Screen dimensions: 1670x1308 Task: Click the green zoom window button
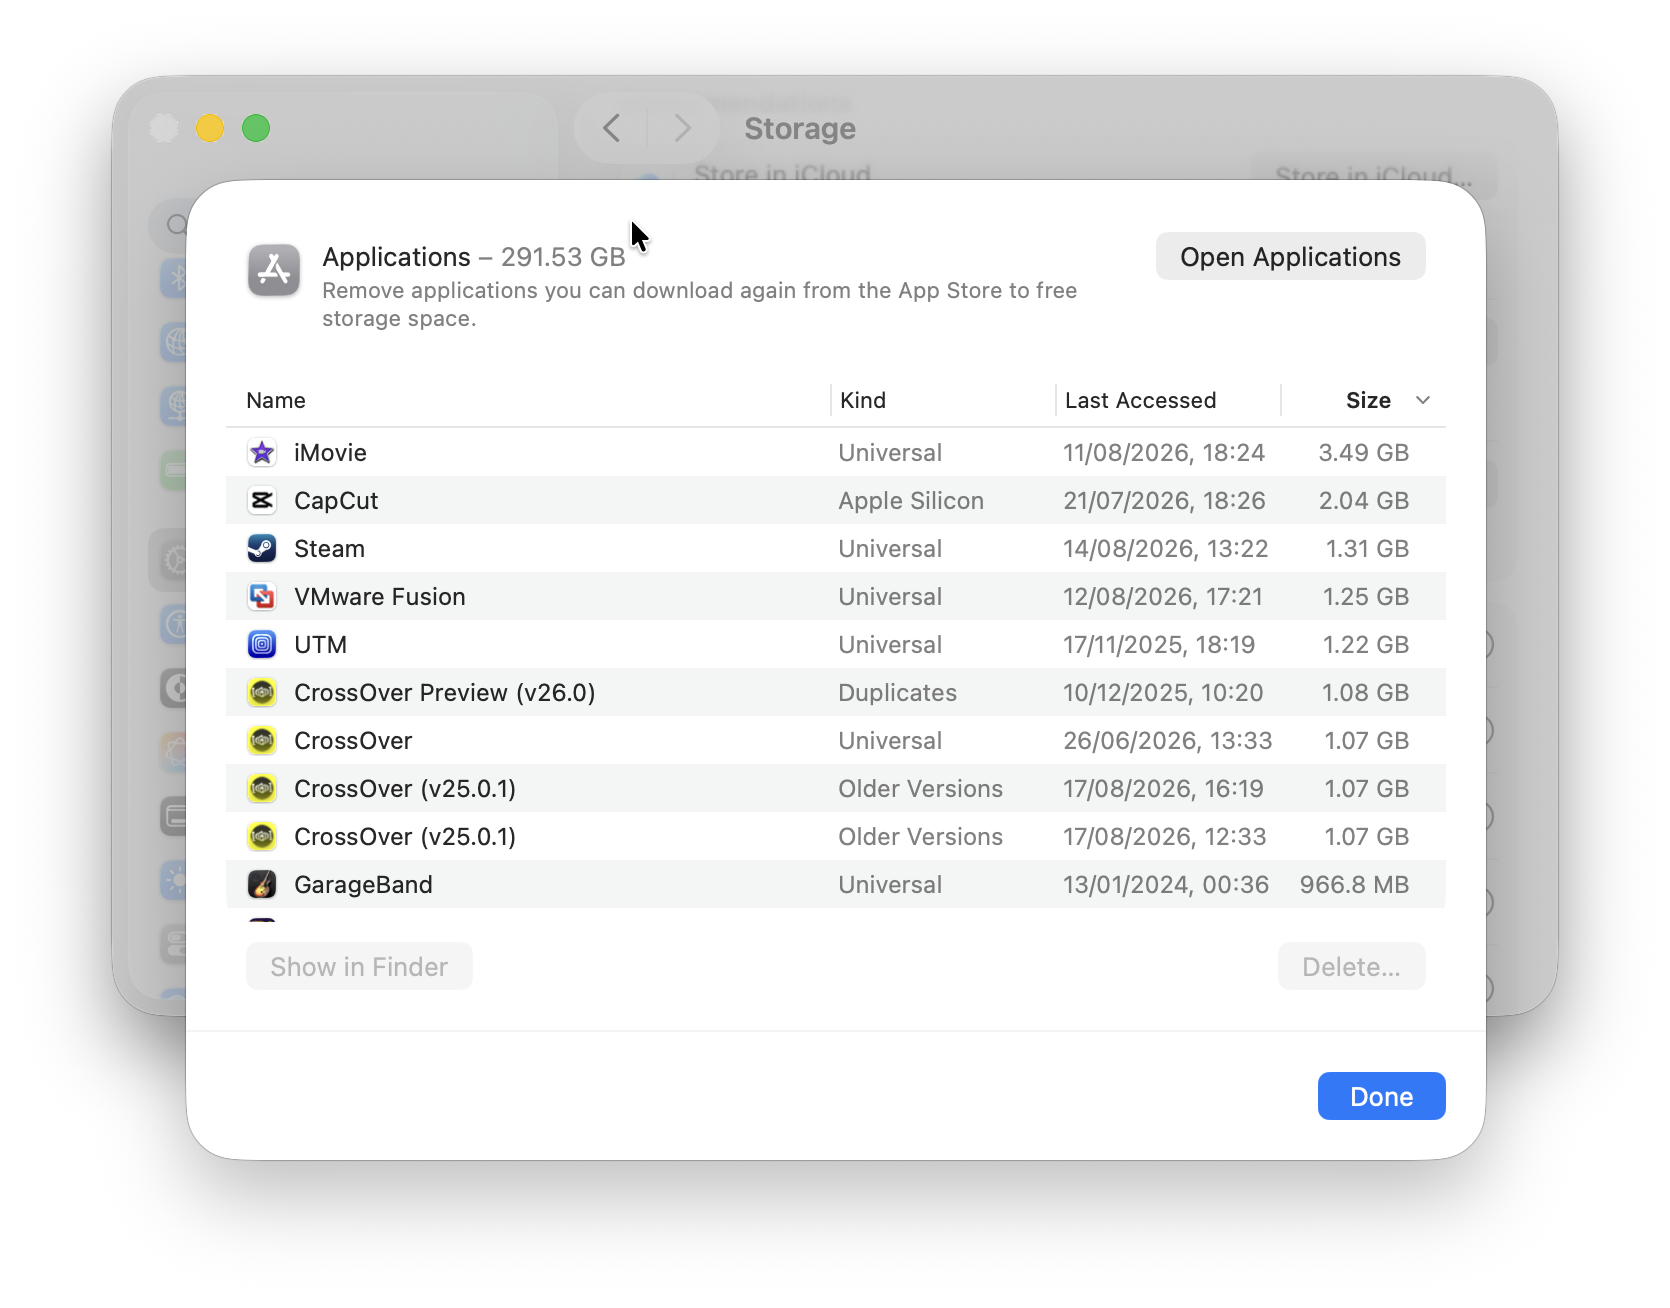(x=256, y=128)
